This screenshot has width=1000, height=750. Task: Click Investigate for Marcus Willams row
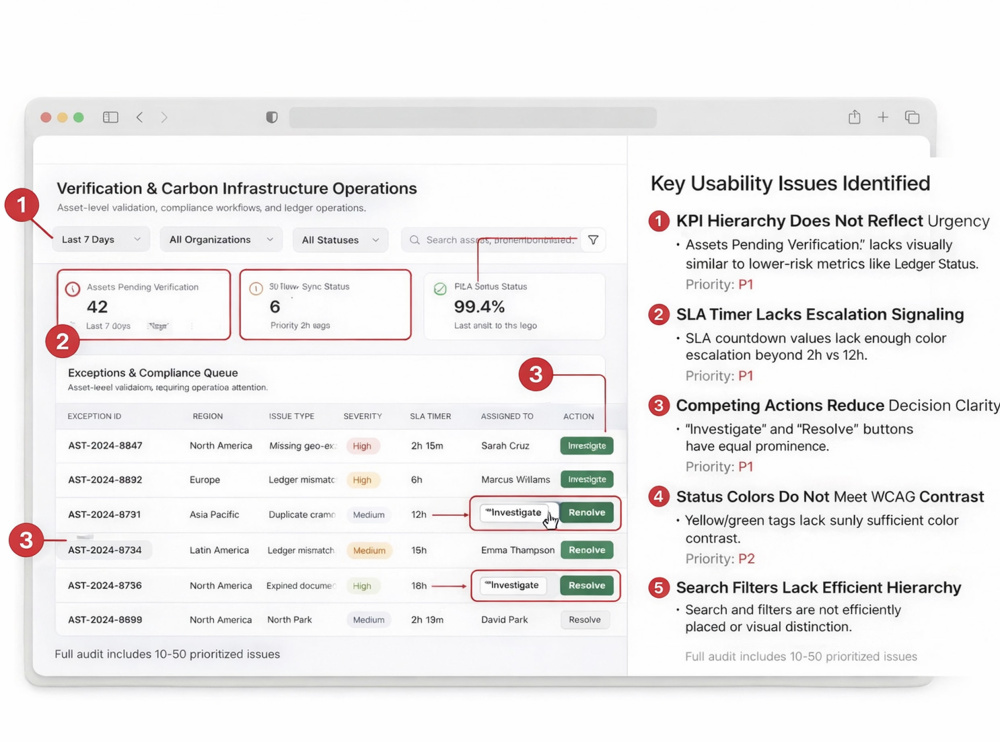pyautogui.click(x=587, y=479)
